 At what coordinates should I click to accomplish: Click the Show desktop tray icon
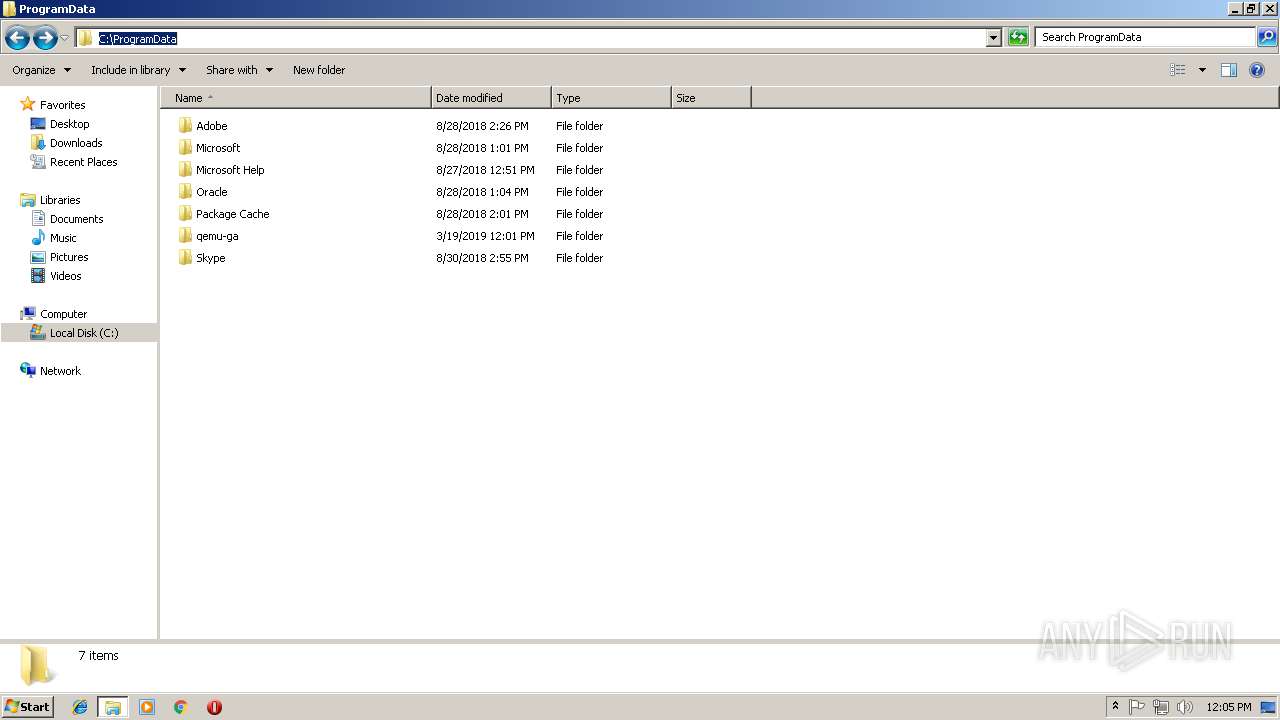tap(1269, 707)
